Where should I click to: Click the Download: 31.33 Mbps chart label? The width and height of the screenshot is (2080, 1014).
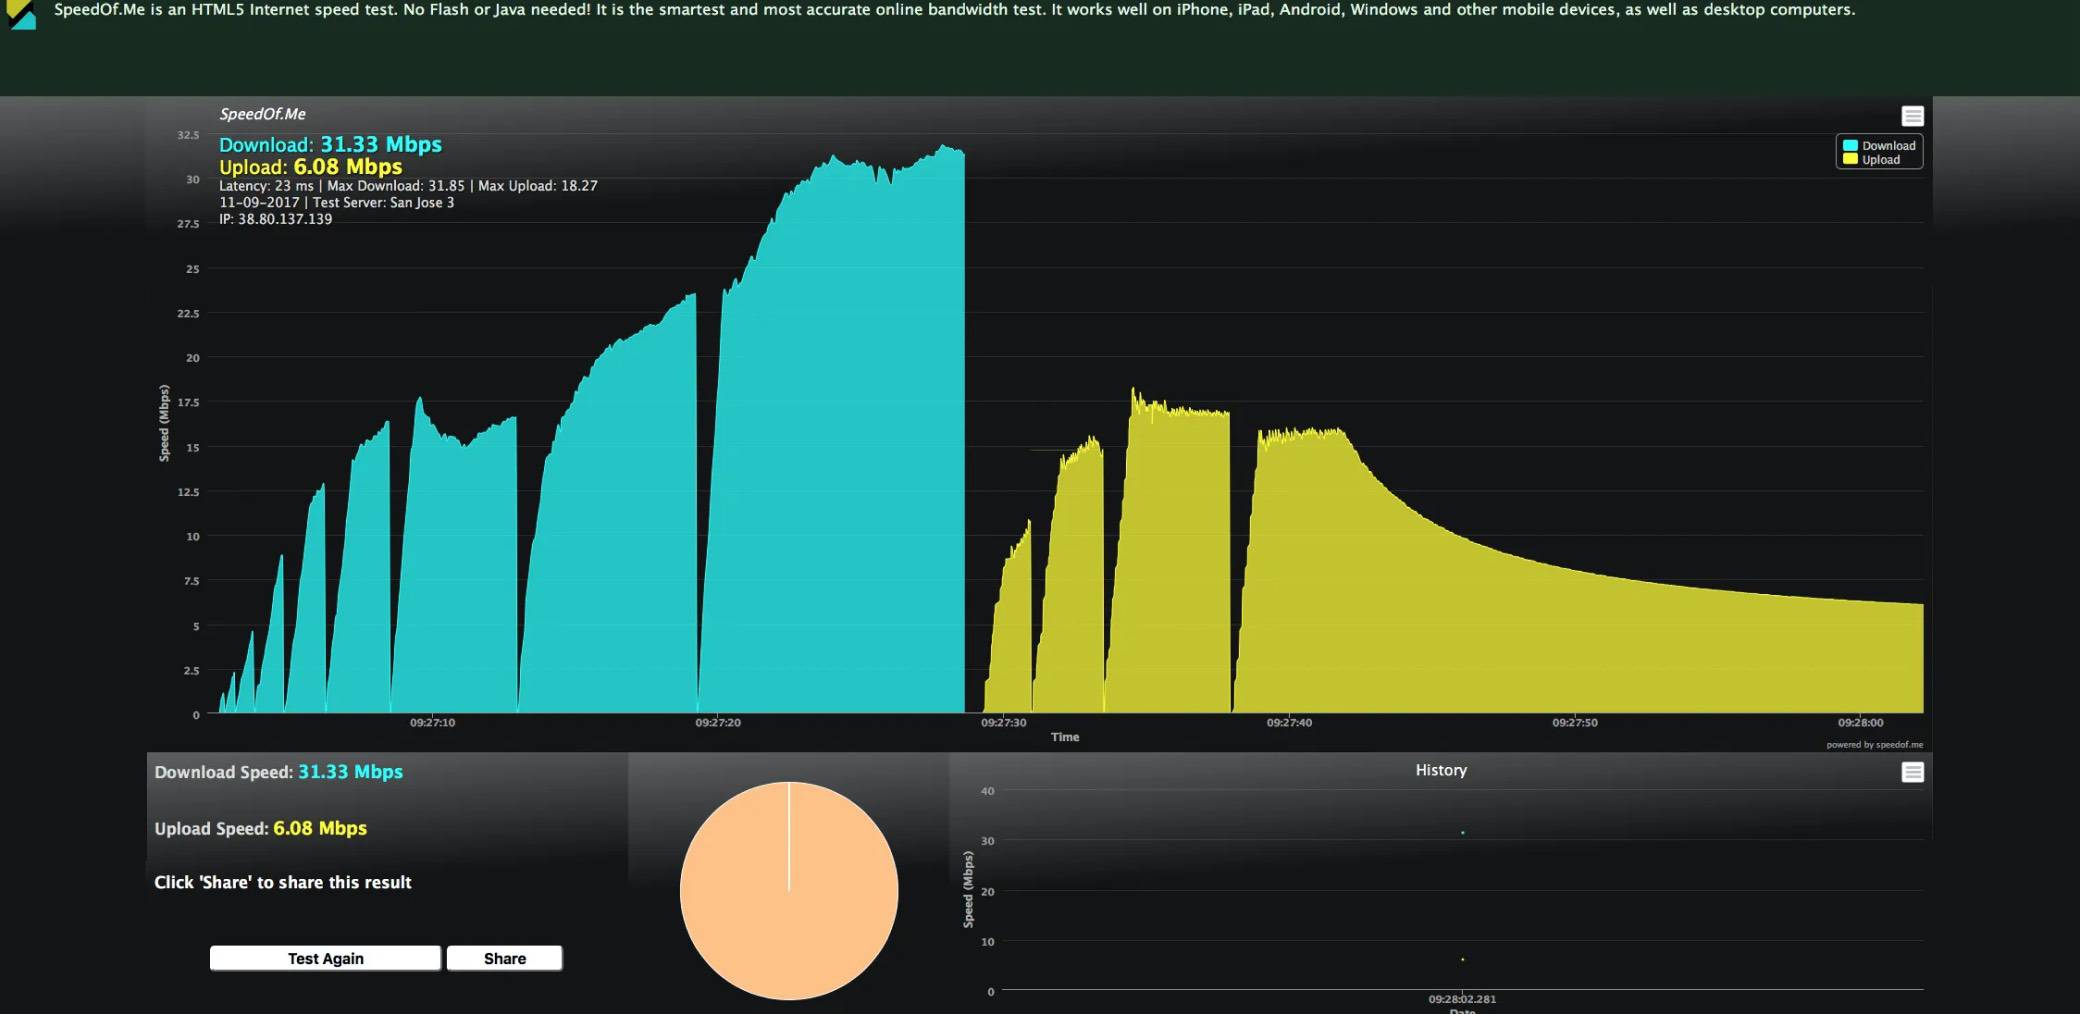point(330,145)
